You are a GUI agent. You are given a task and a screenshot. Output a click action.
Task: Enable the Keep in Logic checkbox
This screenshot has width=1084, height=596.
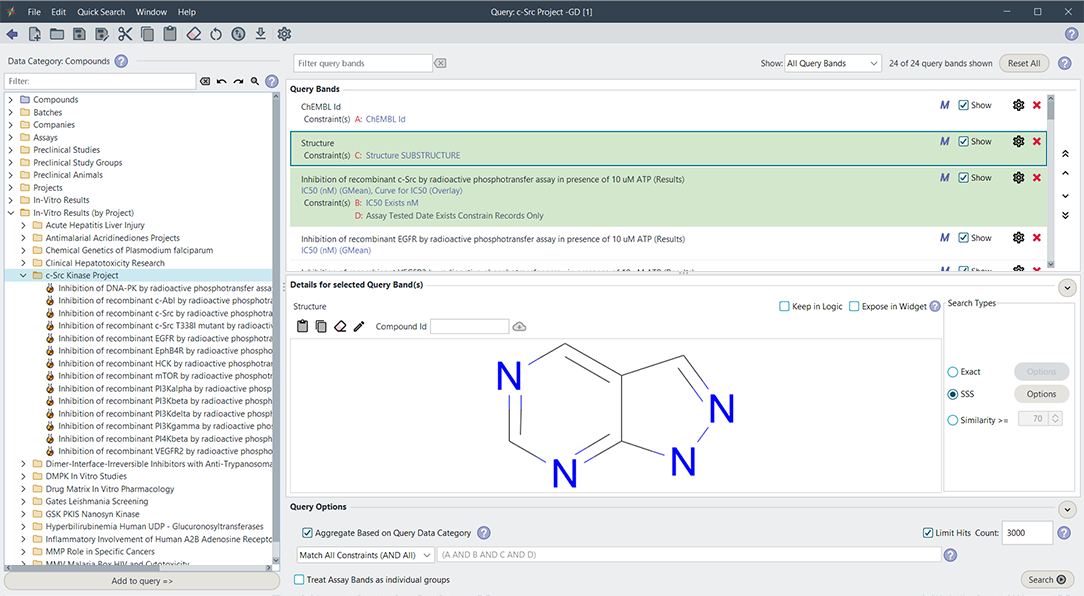[784, 307]
